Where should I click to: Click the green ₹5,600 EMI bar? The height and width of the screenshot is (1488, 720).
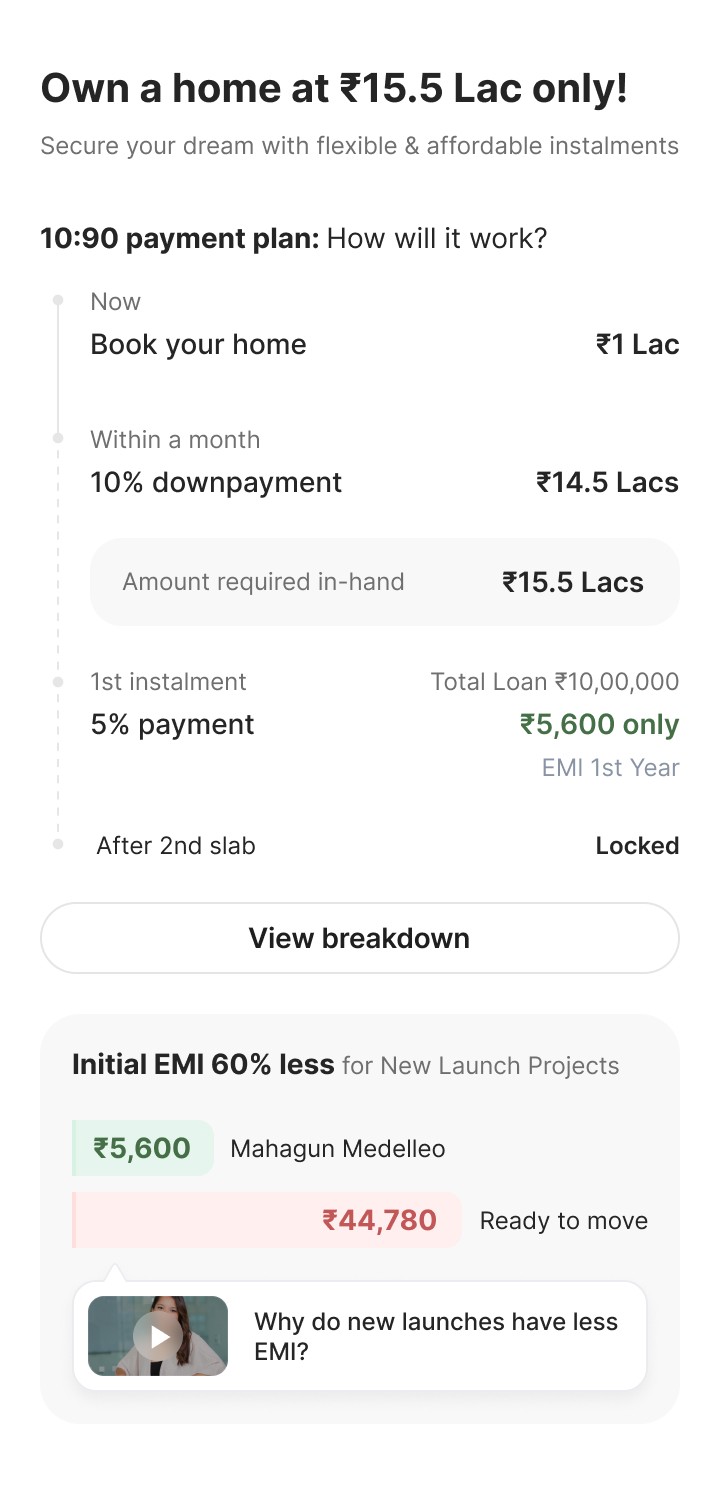click(142, 1148)
